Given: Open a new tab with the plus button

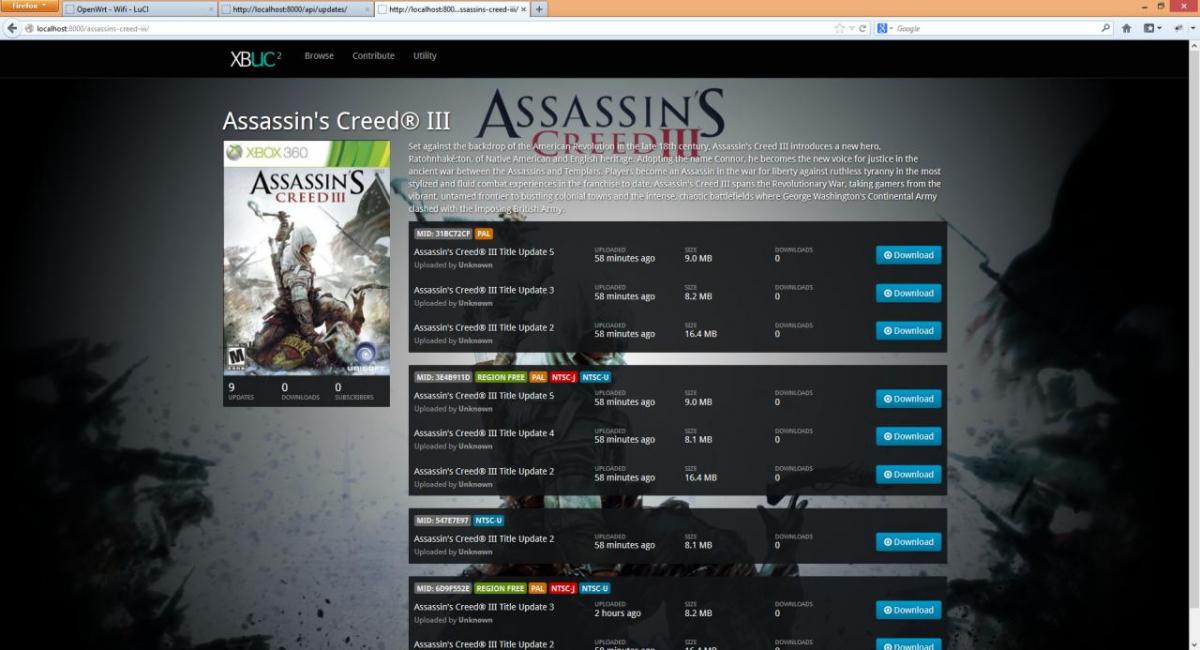Looking at the screenshot, I should click(540, 9).
